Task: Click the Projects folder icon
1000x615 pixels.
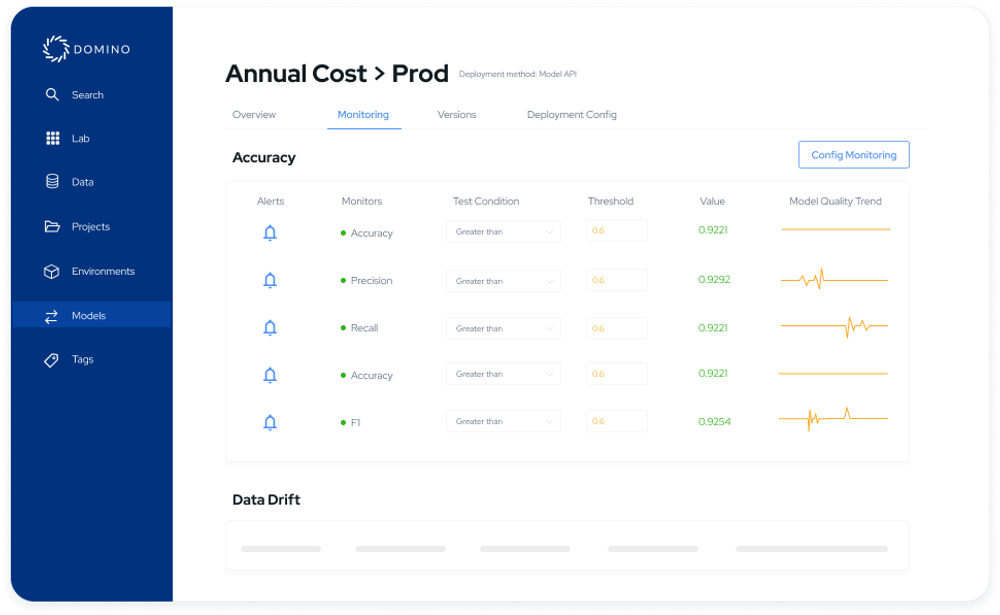Action: [52, 226]
